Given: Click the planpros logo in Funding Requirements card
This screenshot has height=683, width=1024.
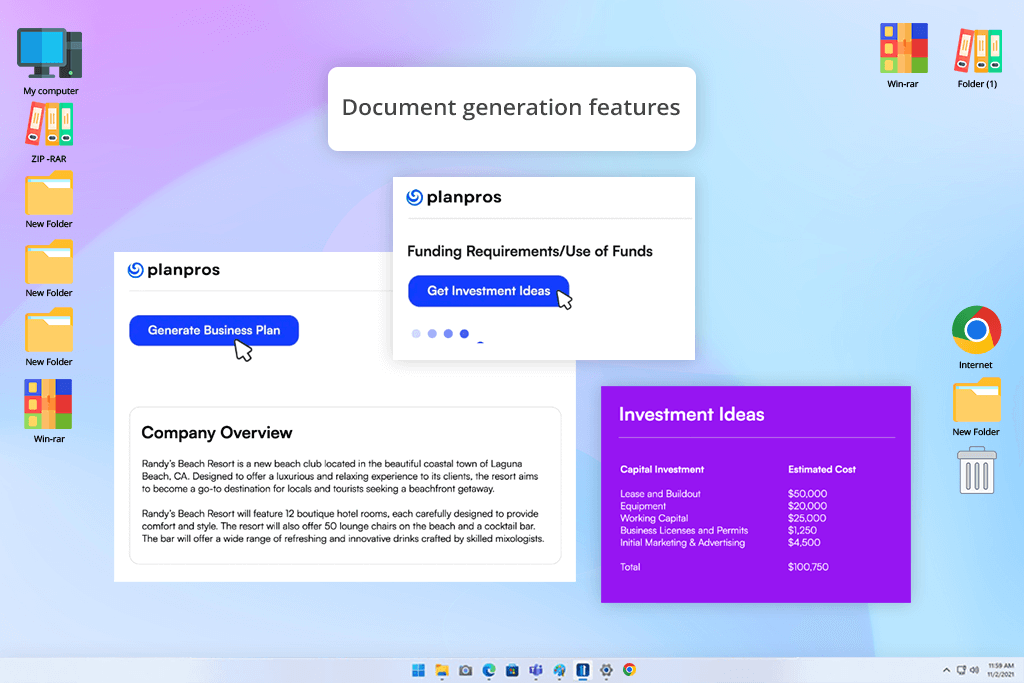Looking at the screenshot, I should 454,197.
